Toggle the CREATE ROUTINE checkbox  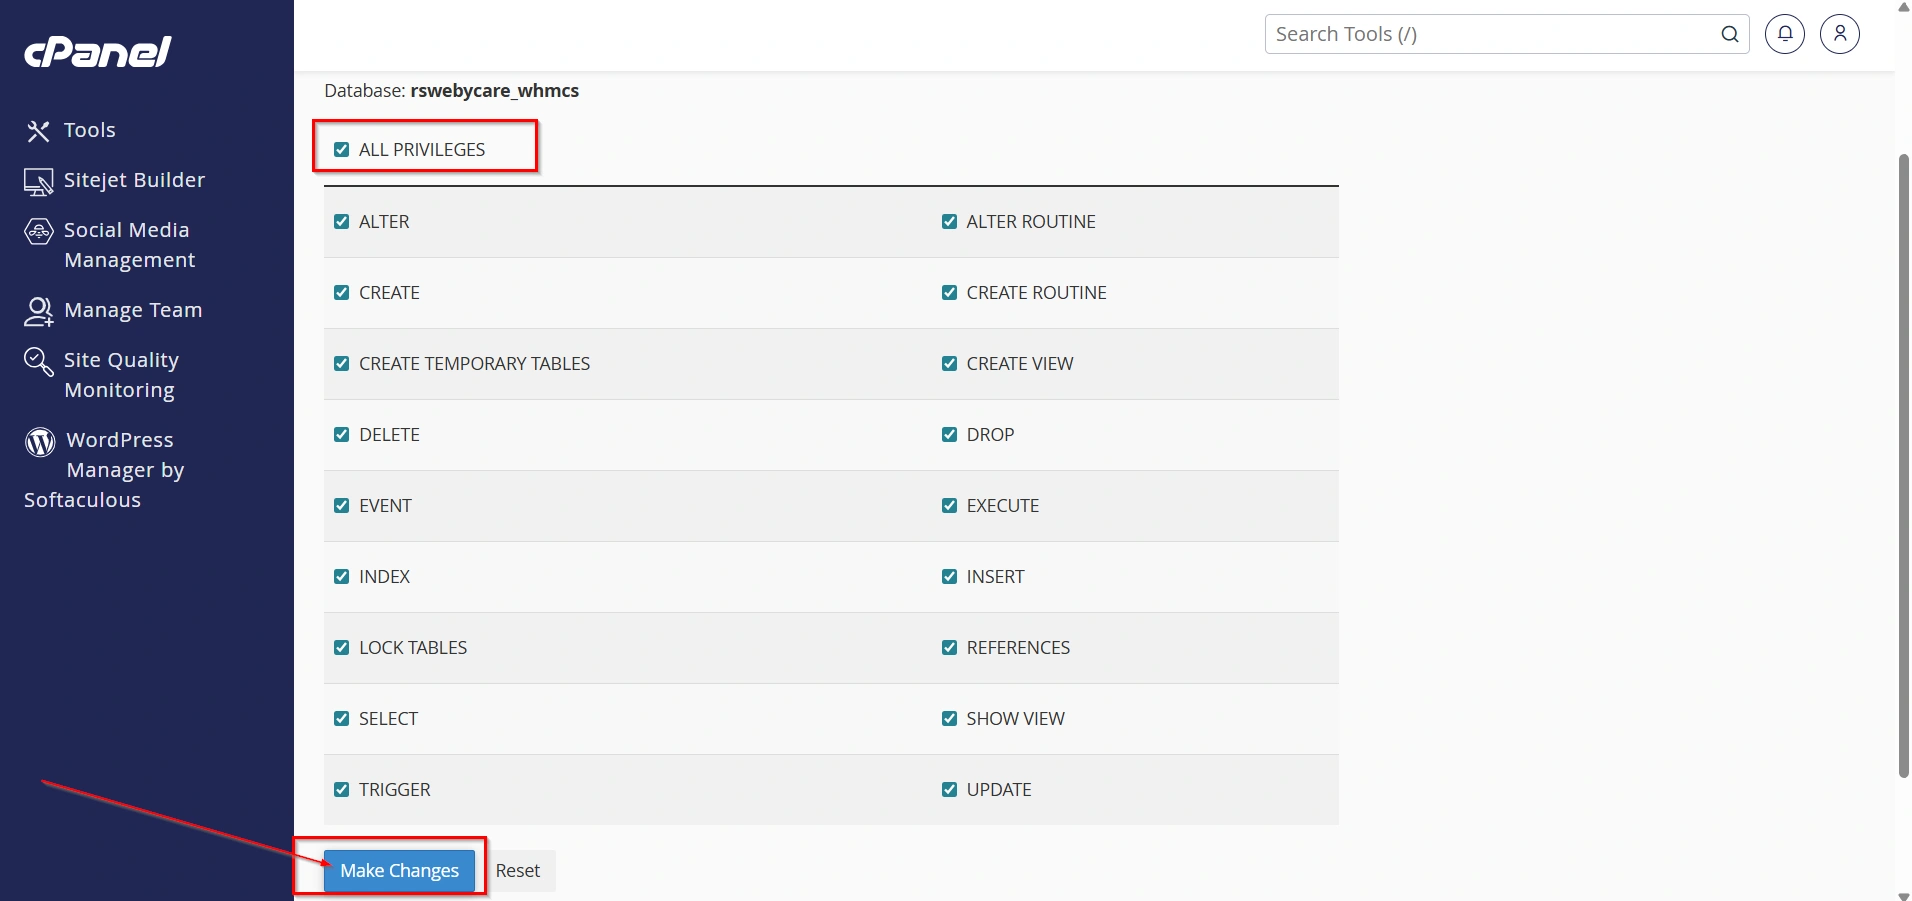click(949, 293)
